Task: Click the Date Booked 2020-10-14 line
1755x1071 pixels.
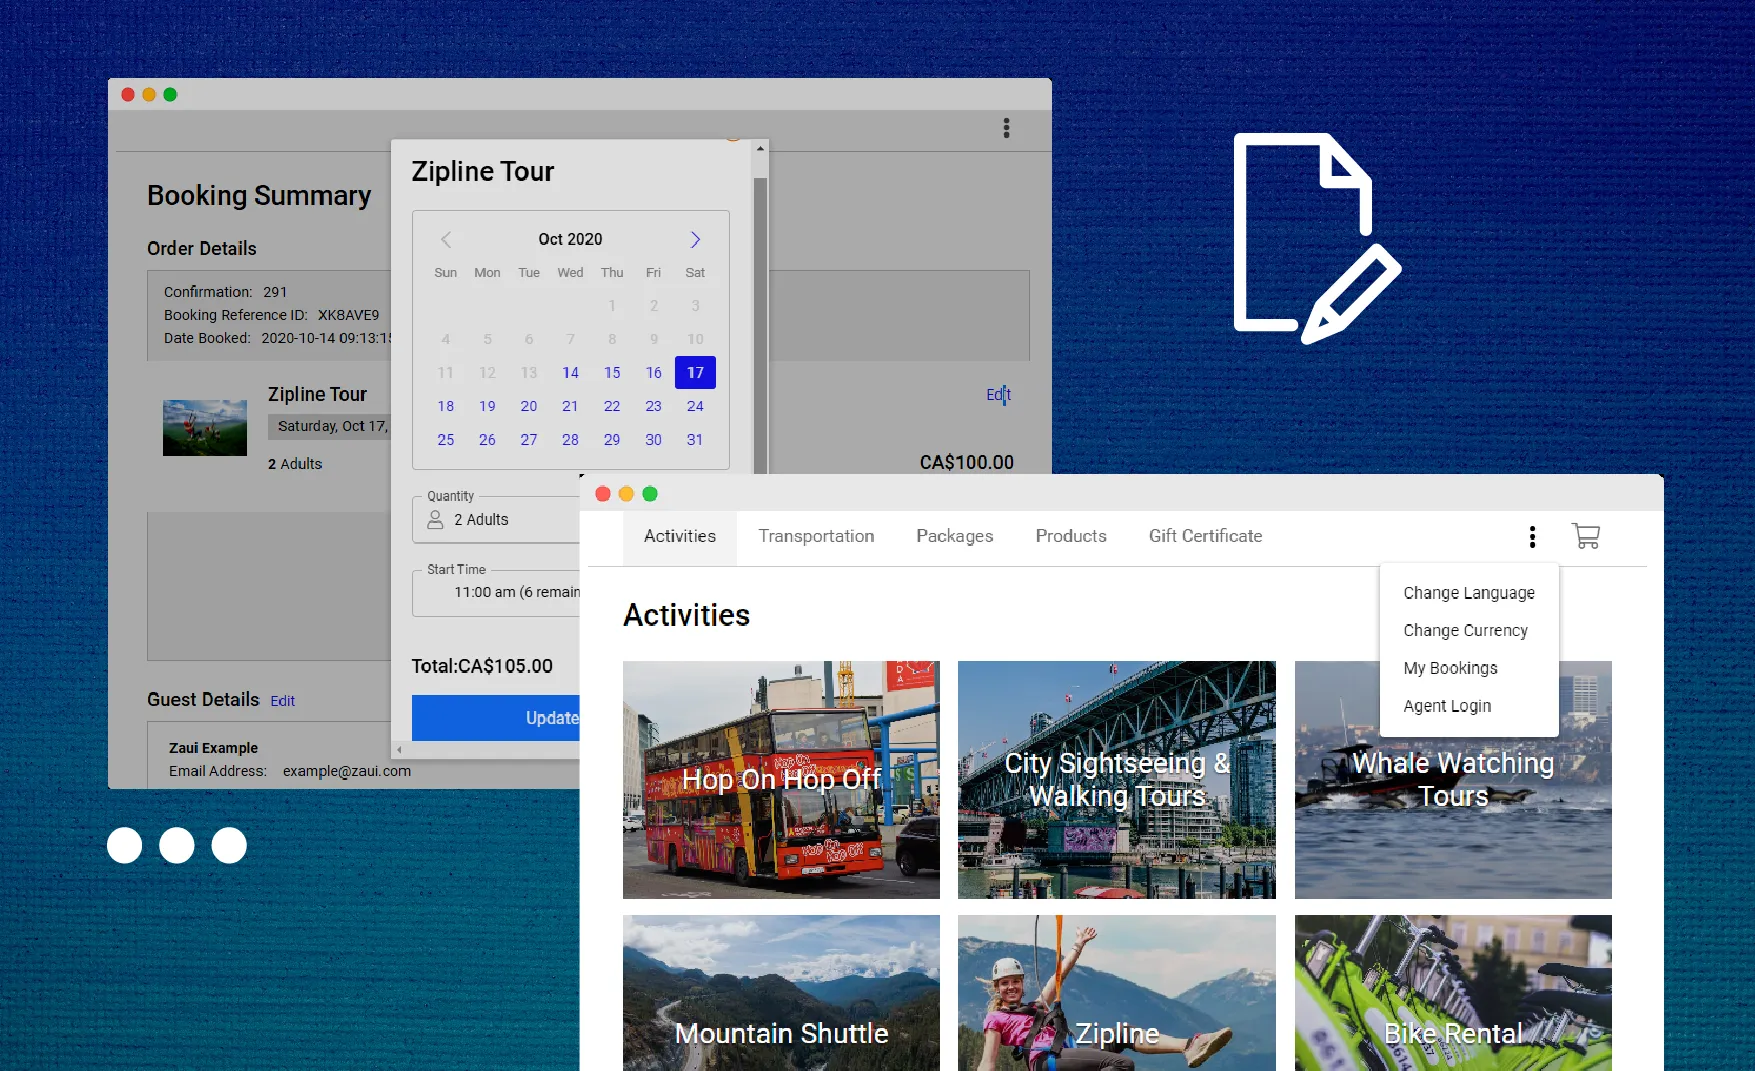Action: coord(278,338)
